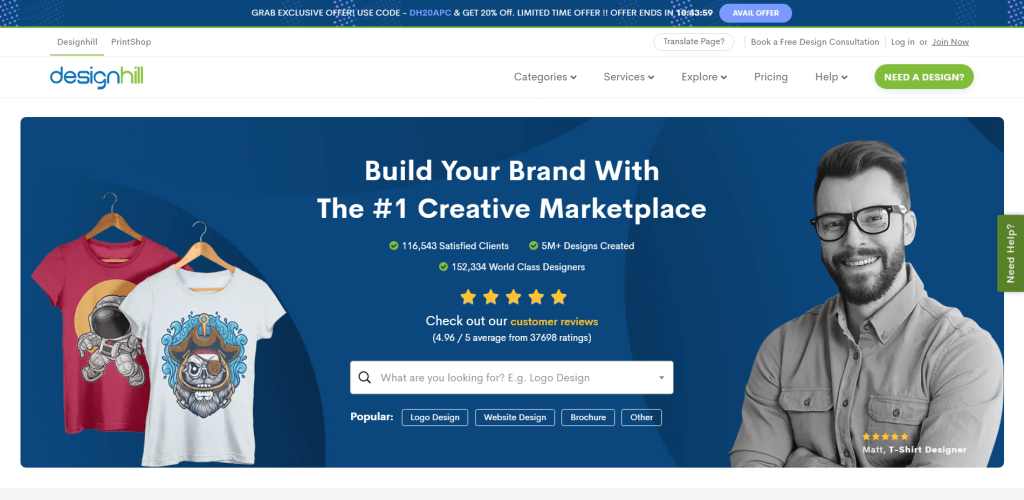Open search box dropdown arrow

661,378
